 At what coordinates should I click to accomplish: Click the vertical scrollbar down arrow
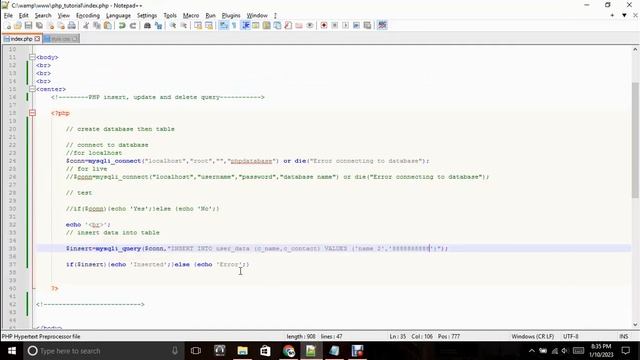coord(635,325)
